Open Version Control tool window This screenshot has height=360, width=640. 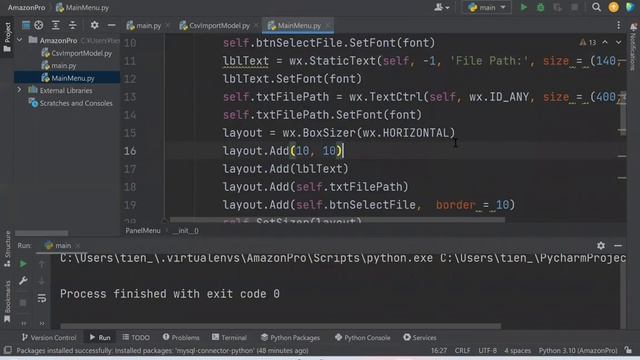[49, 338]
